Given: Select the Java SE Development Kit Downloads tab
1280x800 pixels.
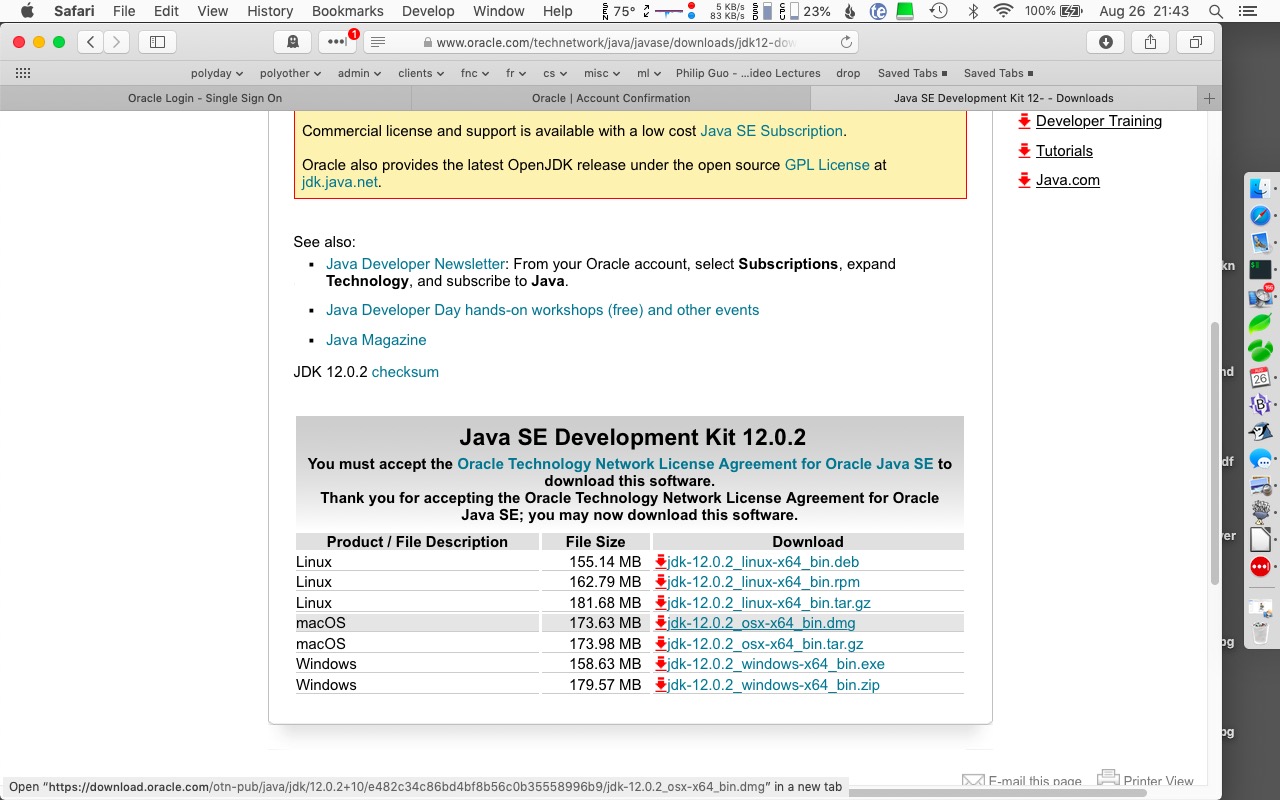Looking at the screenshot, I should (x=1004, y=98).
